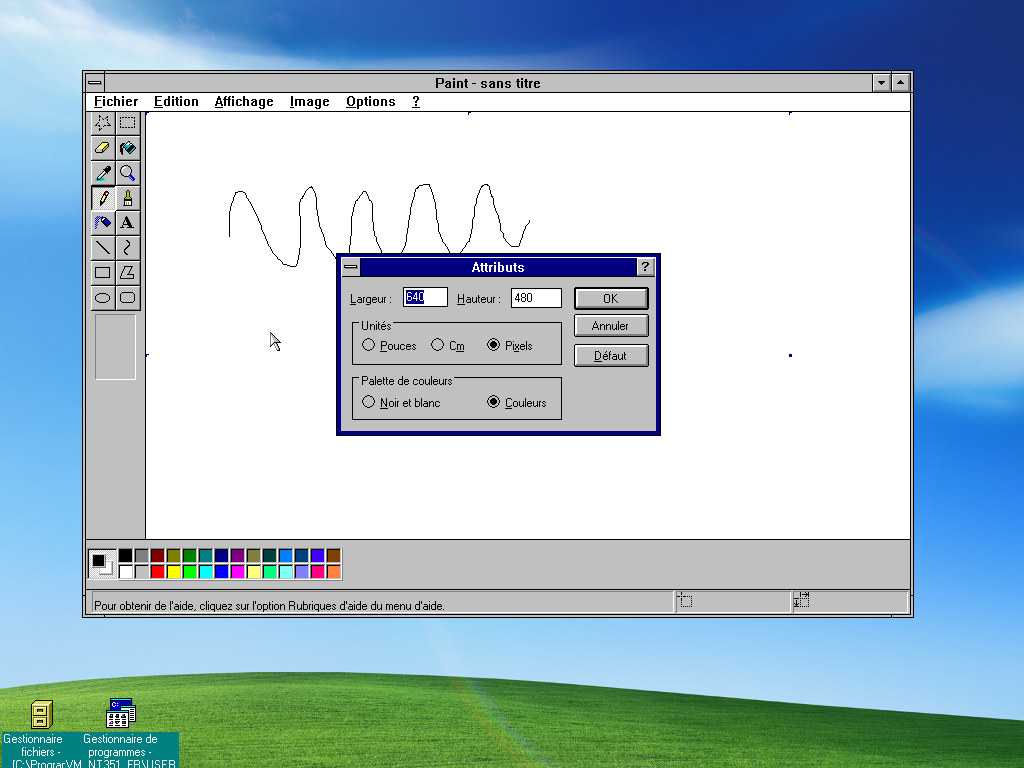Pick the Eraser tool
Image resolution: width=1024 pixels, height=768 pixels.
[x=103, y=147]
